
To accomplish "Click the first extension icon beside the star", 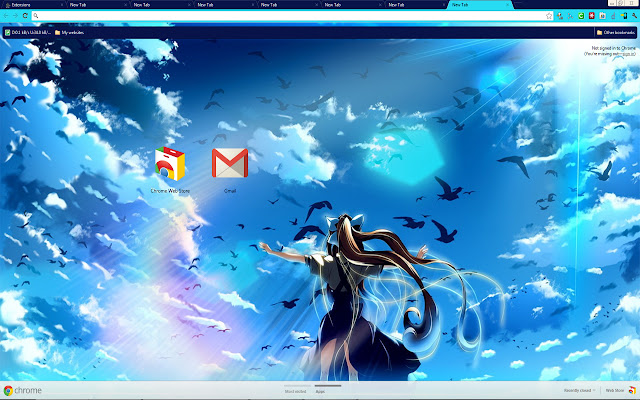I will pyautogui.click(x=560, y=16).
